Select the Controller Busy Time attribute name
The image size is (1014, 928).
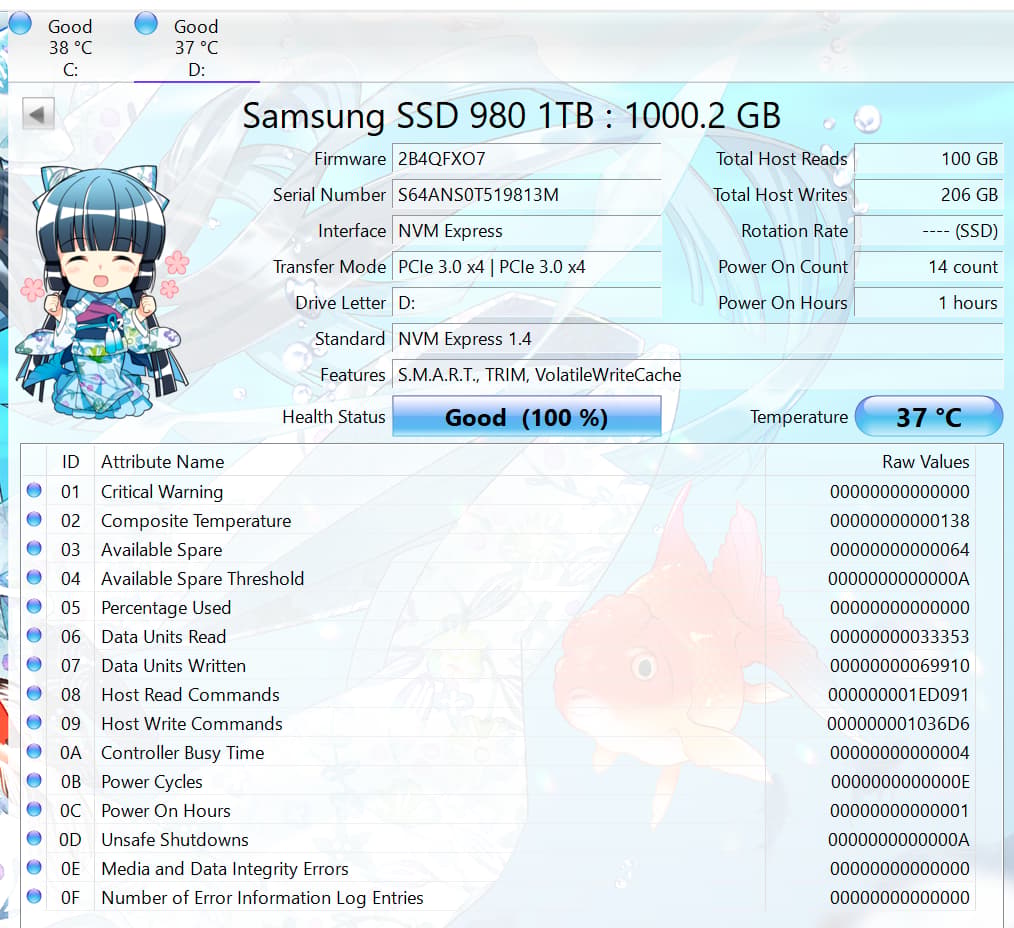183,753
